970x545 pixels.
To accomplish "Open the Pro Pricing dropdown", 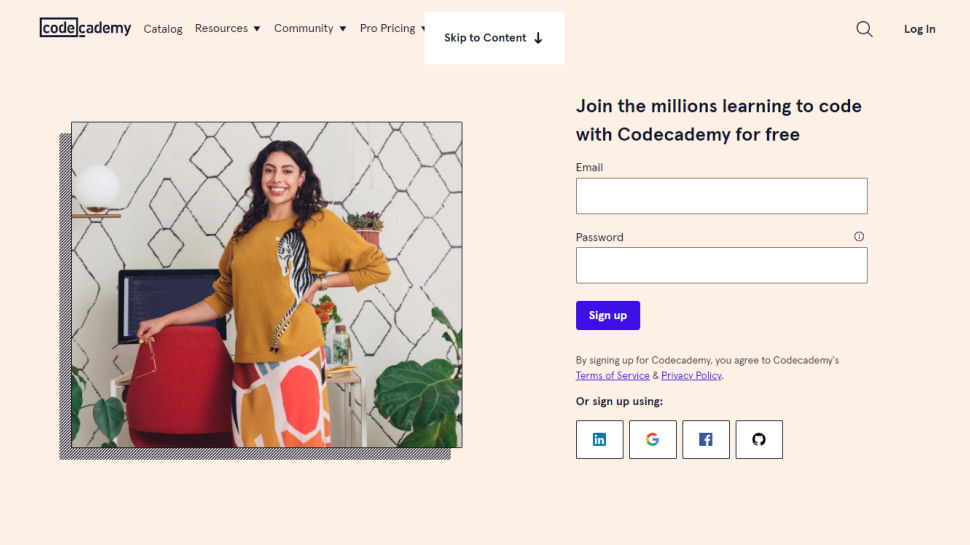I will point(392,28).
